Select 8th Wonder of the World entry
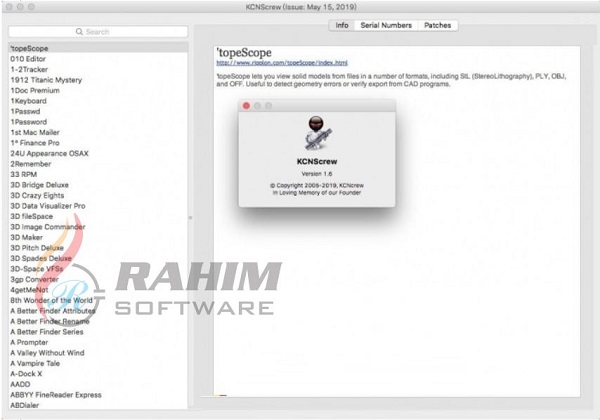The height and width of the screenshot is (420, 600). pyautogui.click(x=98, y=300)
